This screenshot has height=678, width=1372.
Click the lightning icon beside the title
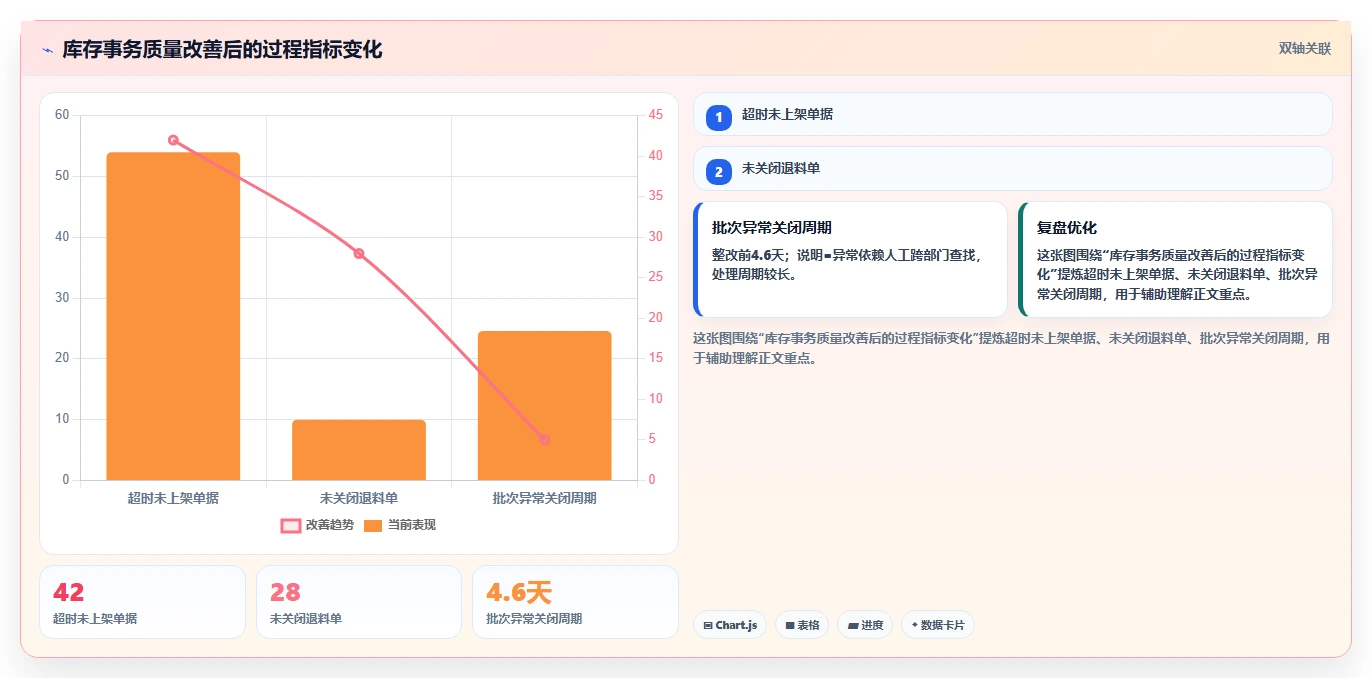(x=48, y=50)
